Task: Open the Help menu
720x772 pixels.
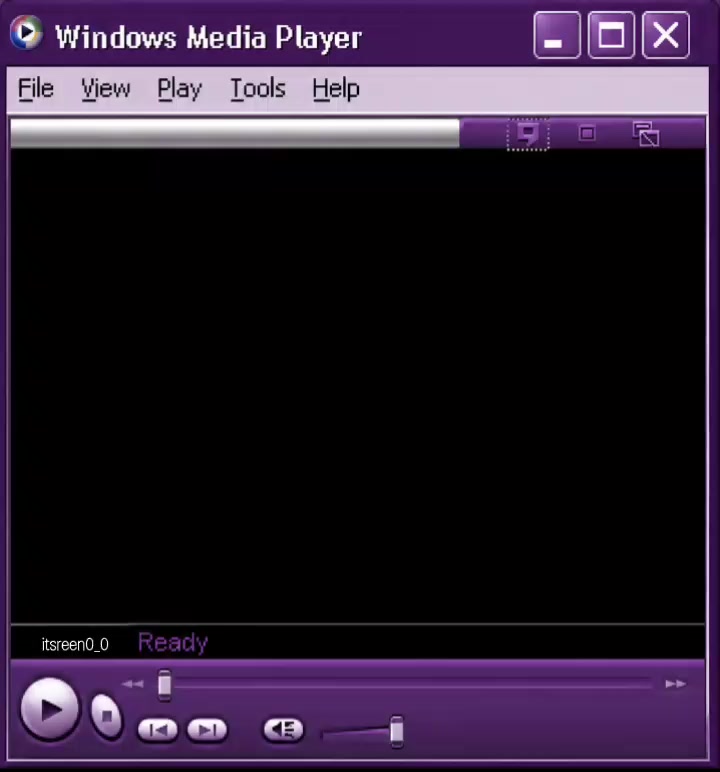Action: (336, 89)
